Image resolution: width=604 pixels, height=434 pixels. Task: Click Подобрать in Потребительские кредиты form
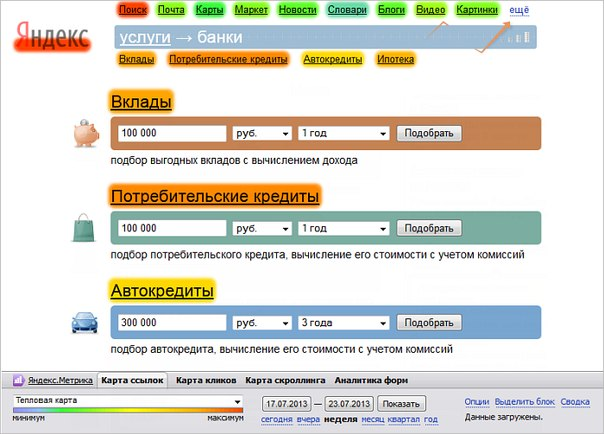429,228
